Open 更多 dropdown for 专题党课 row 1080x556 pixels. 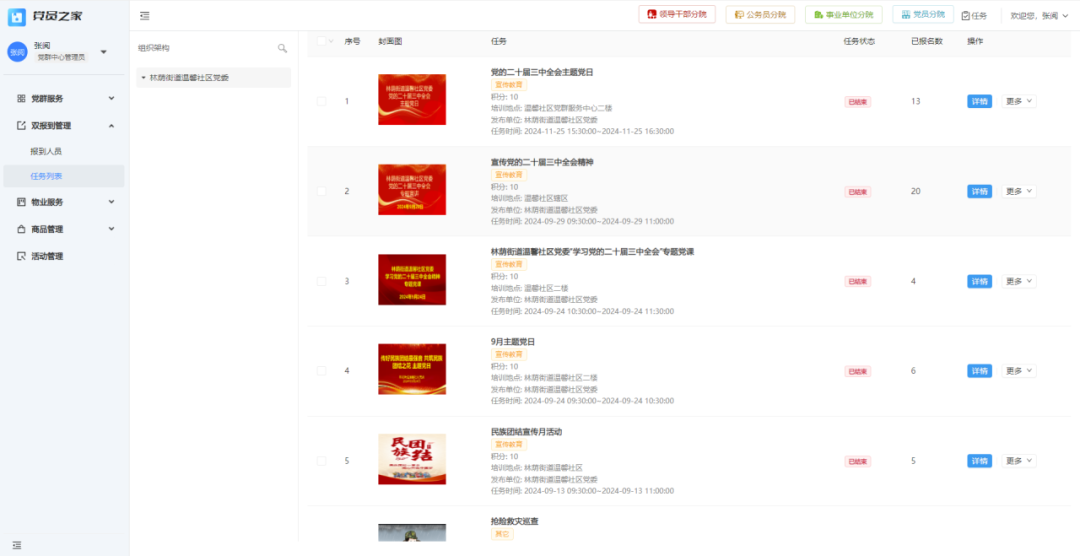[1019, 281]
